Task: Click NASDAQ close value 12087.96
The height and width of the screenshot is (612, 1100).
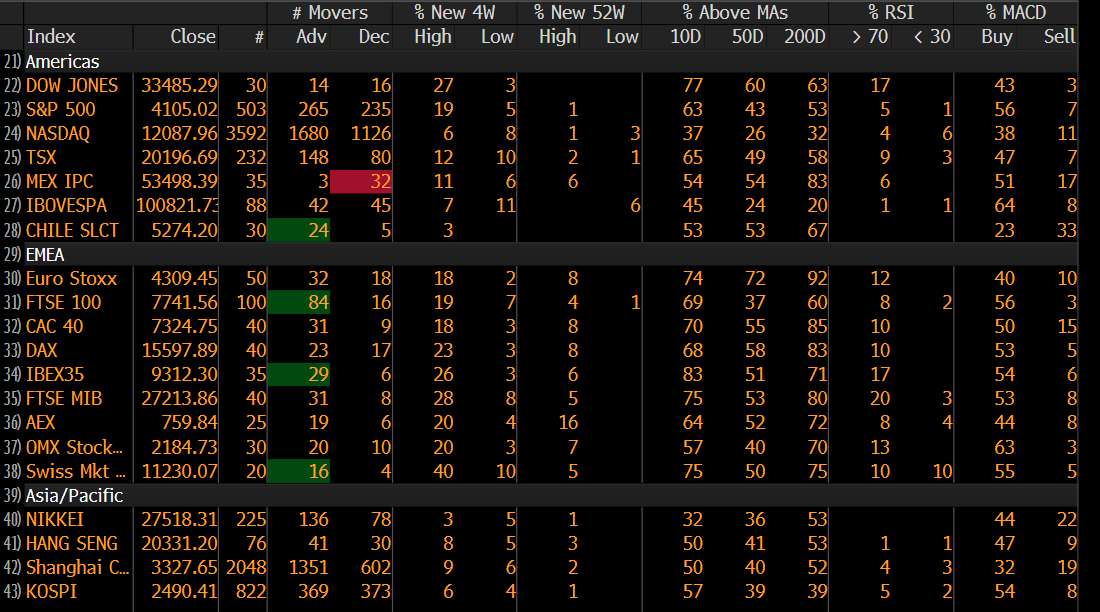Action: pyautogui.click(x=179, y=133)
